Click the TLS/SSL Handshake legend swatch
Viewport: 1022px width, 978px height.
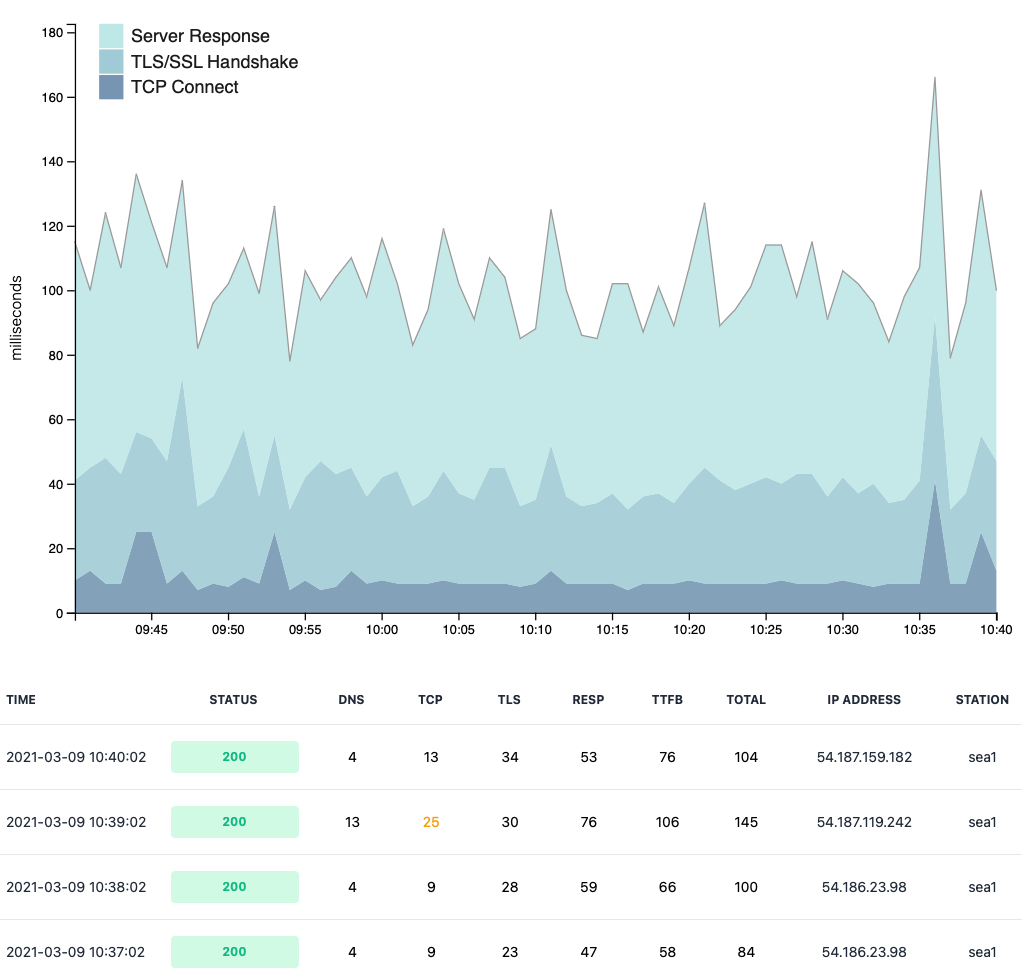pos(111,61)
